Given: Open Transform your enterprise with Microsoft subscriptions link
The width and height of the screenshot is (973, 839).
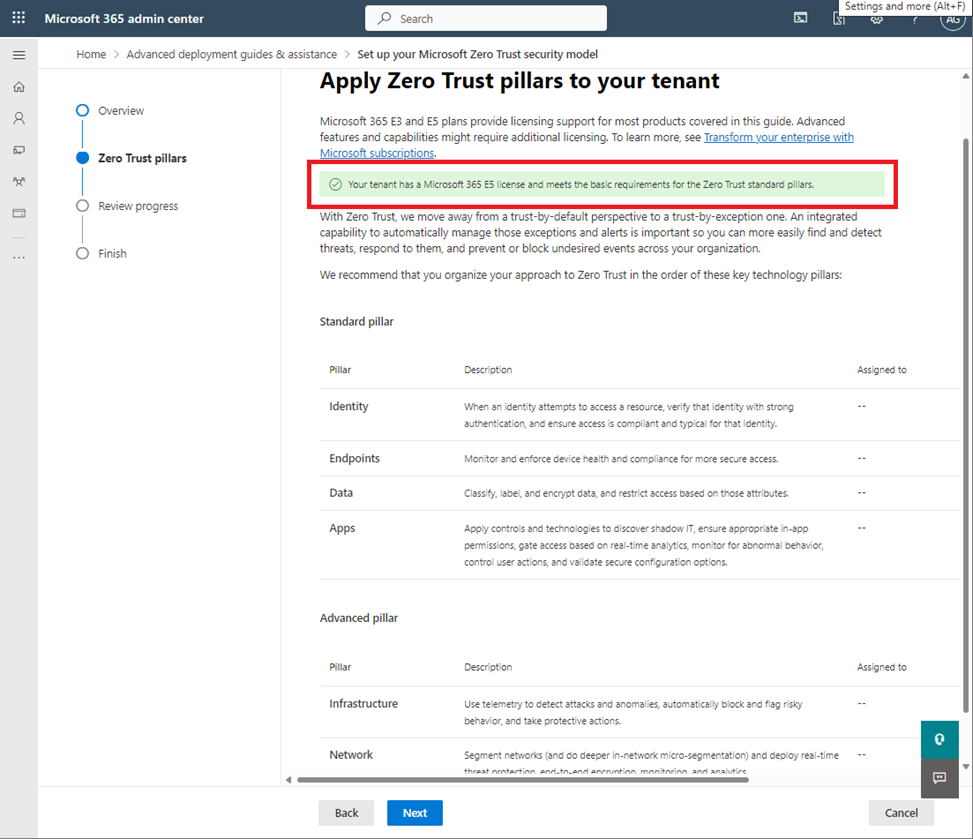Looking at the screenshot, I should click(778, 137).
